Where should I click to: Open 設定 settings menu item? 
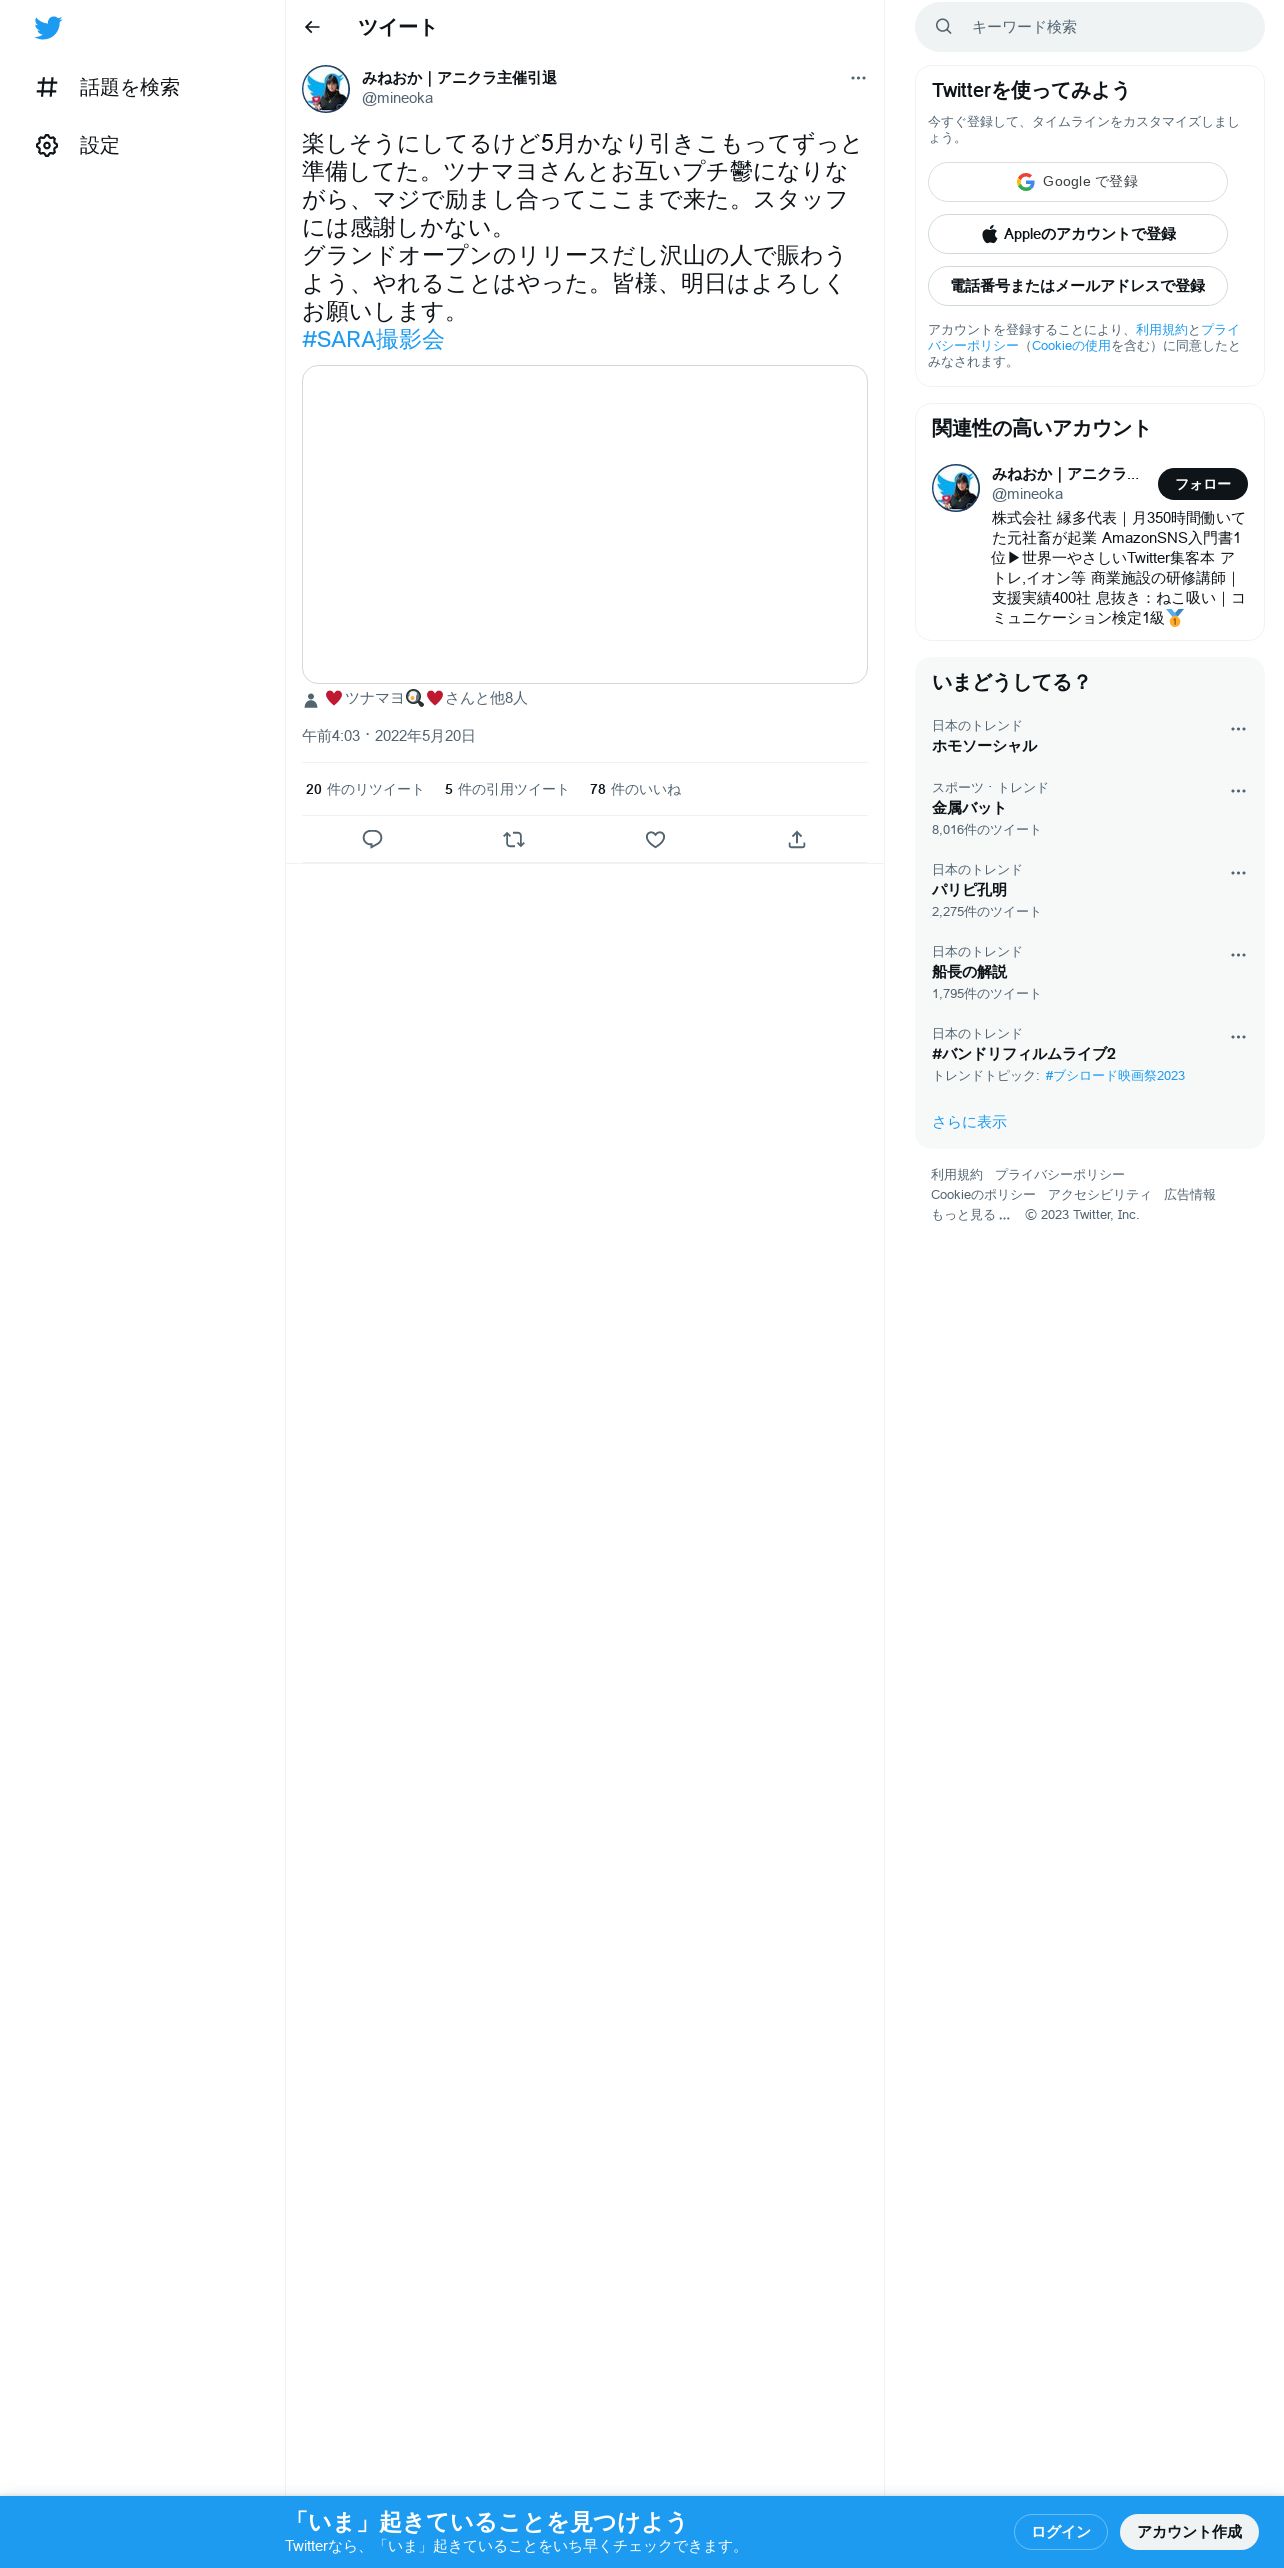pos(78,146)
